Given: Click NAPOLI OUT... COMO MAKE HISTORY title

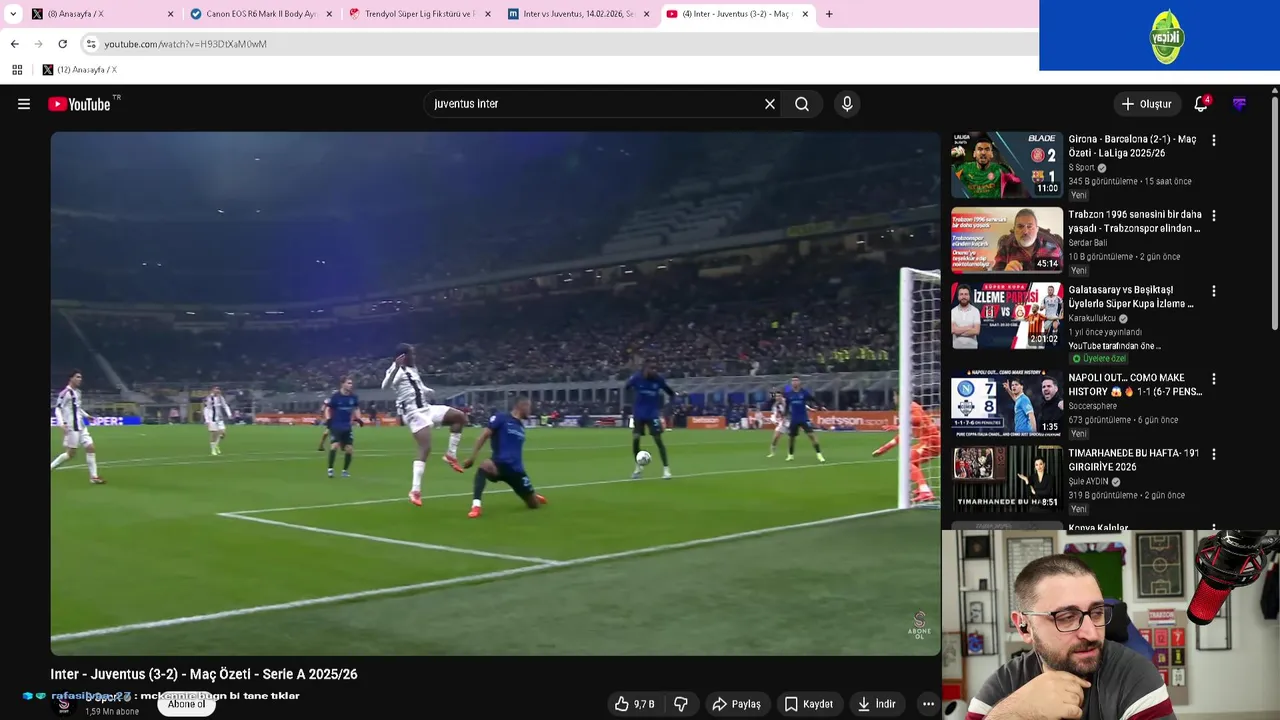Looking at the screenshot, I should (x=1135, y=385).
